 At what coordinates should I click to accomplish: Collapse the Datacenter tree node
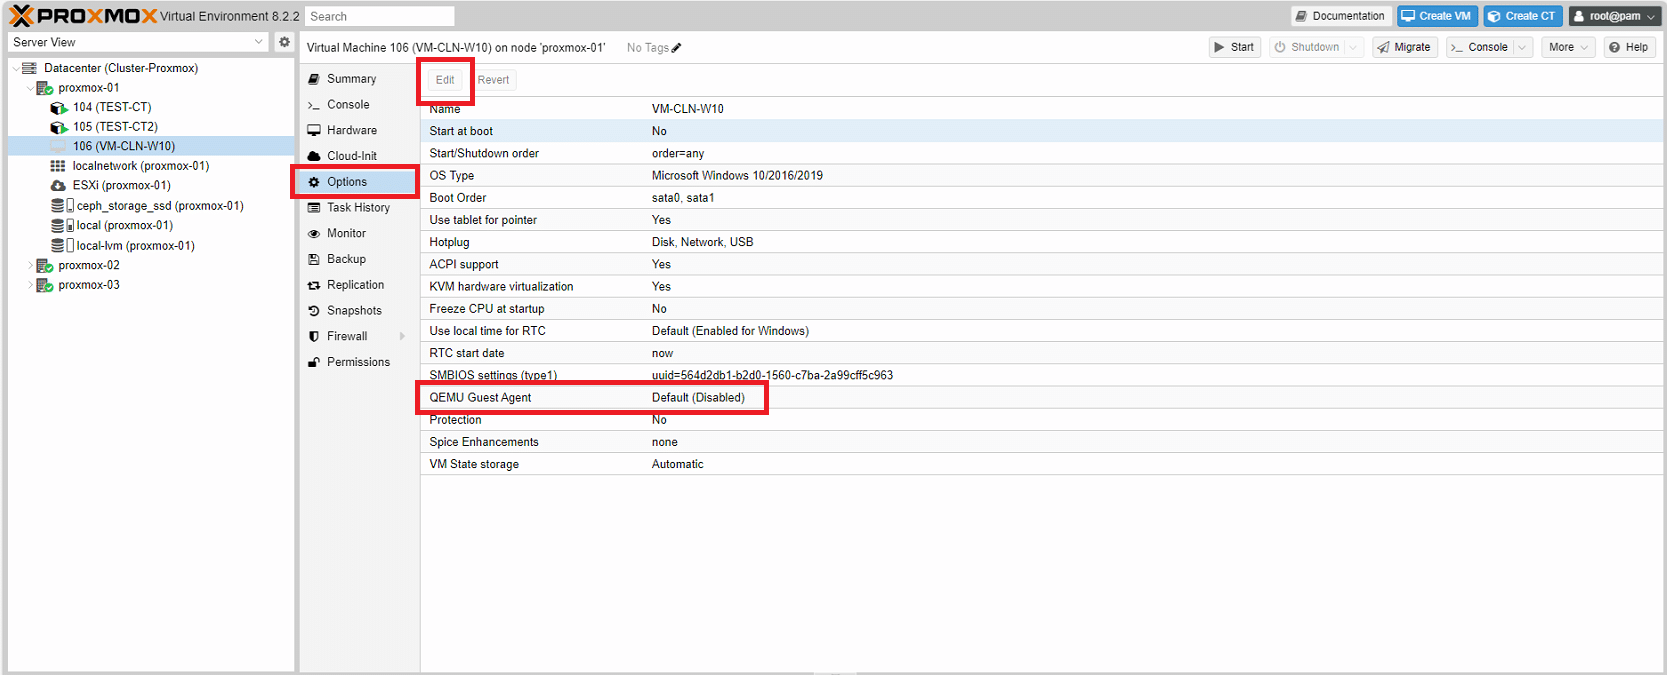point(16,68)
